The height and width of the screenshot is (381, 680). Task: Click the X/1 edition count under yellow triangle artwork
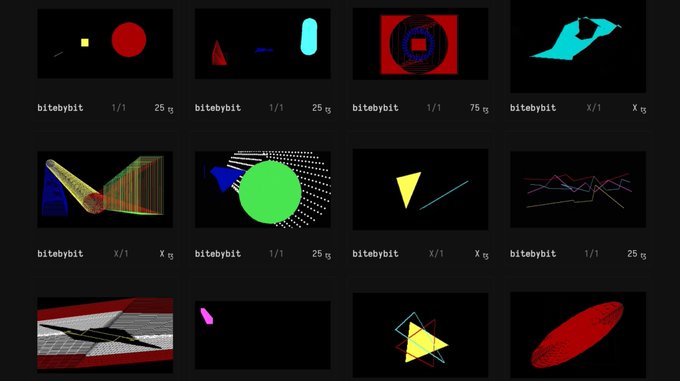coord(436,254)
